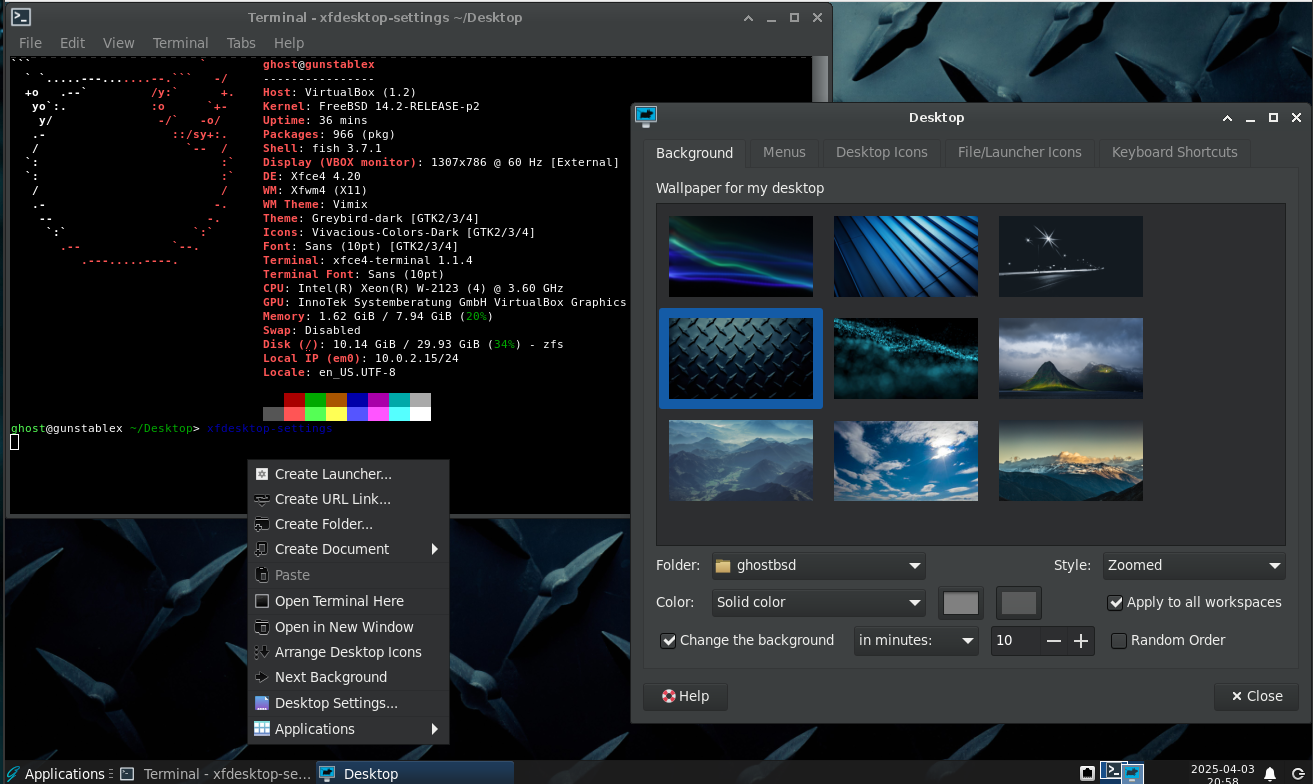Open the Folder ghostbsd dropdown

coord(819,565)
